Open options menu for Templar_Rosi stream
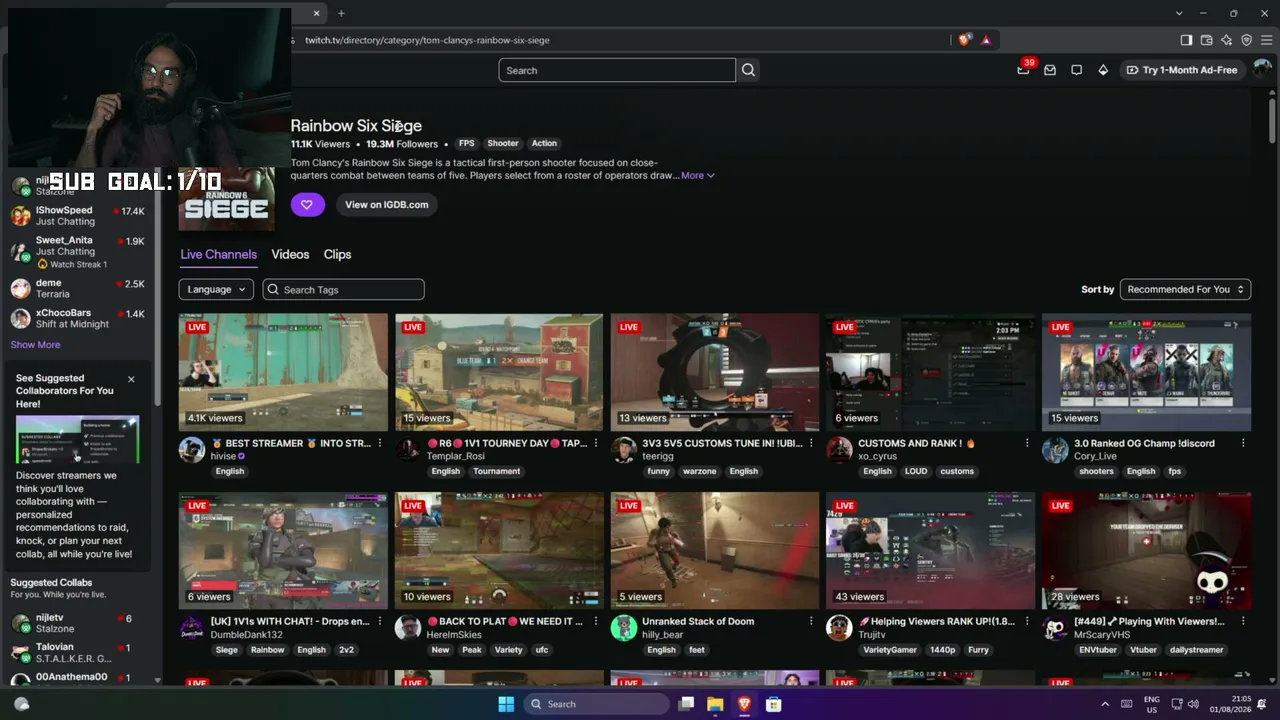 pyautogui.click(x=595, y=443)
